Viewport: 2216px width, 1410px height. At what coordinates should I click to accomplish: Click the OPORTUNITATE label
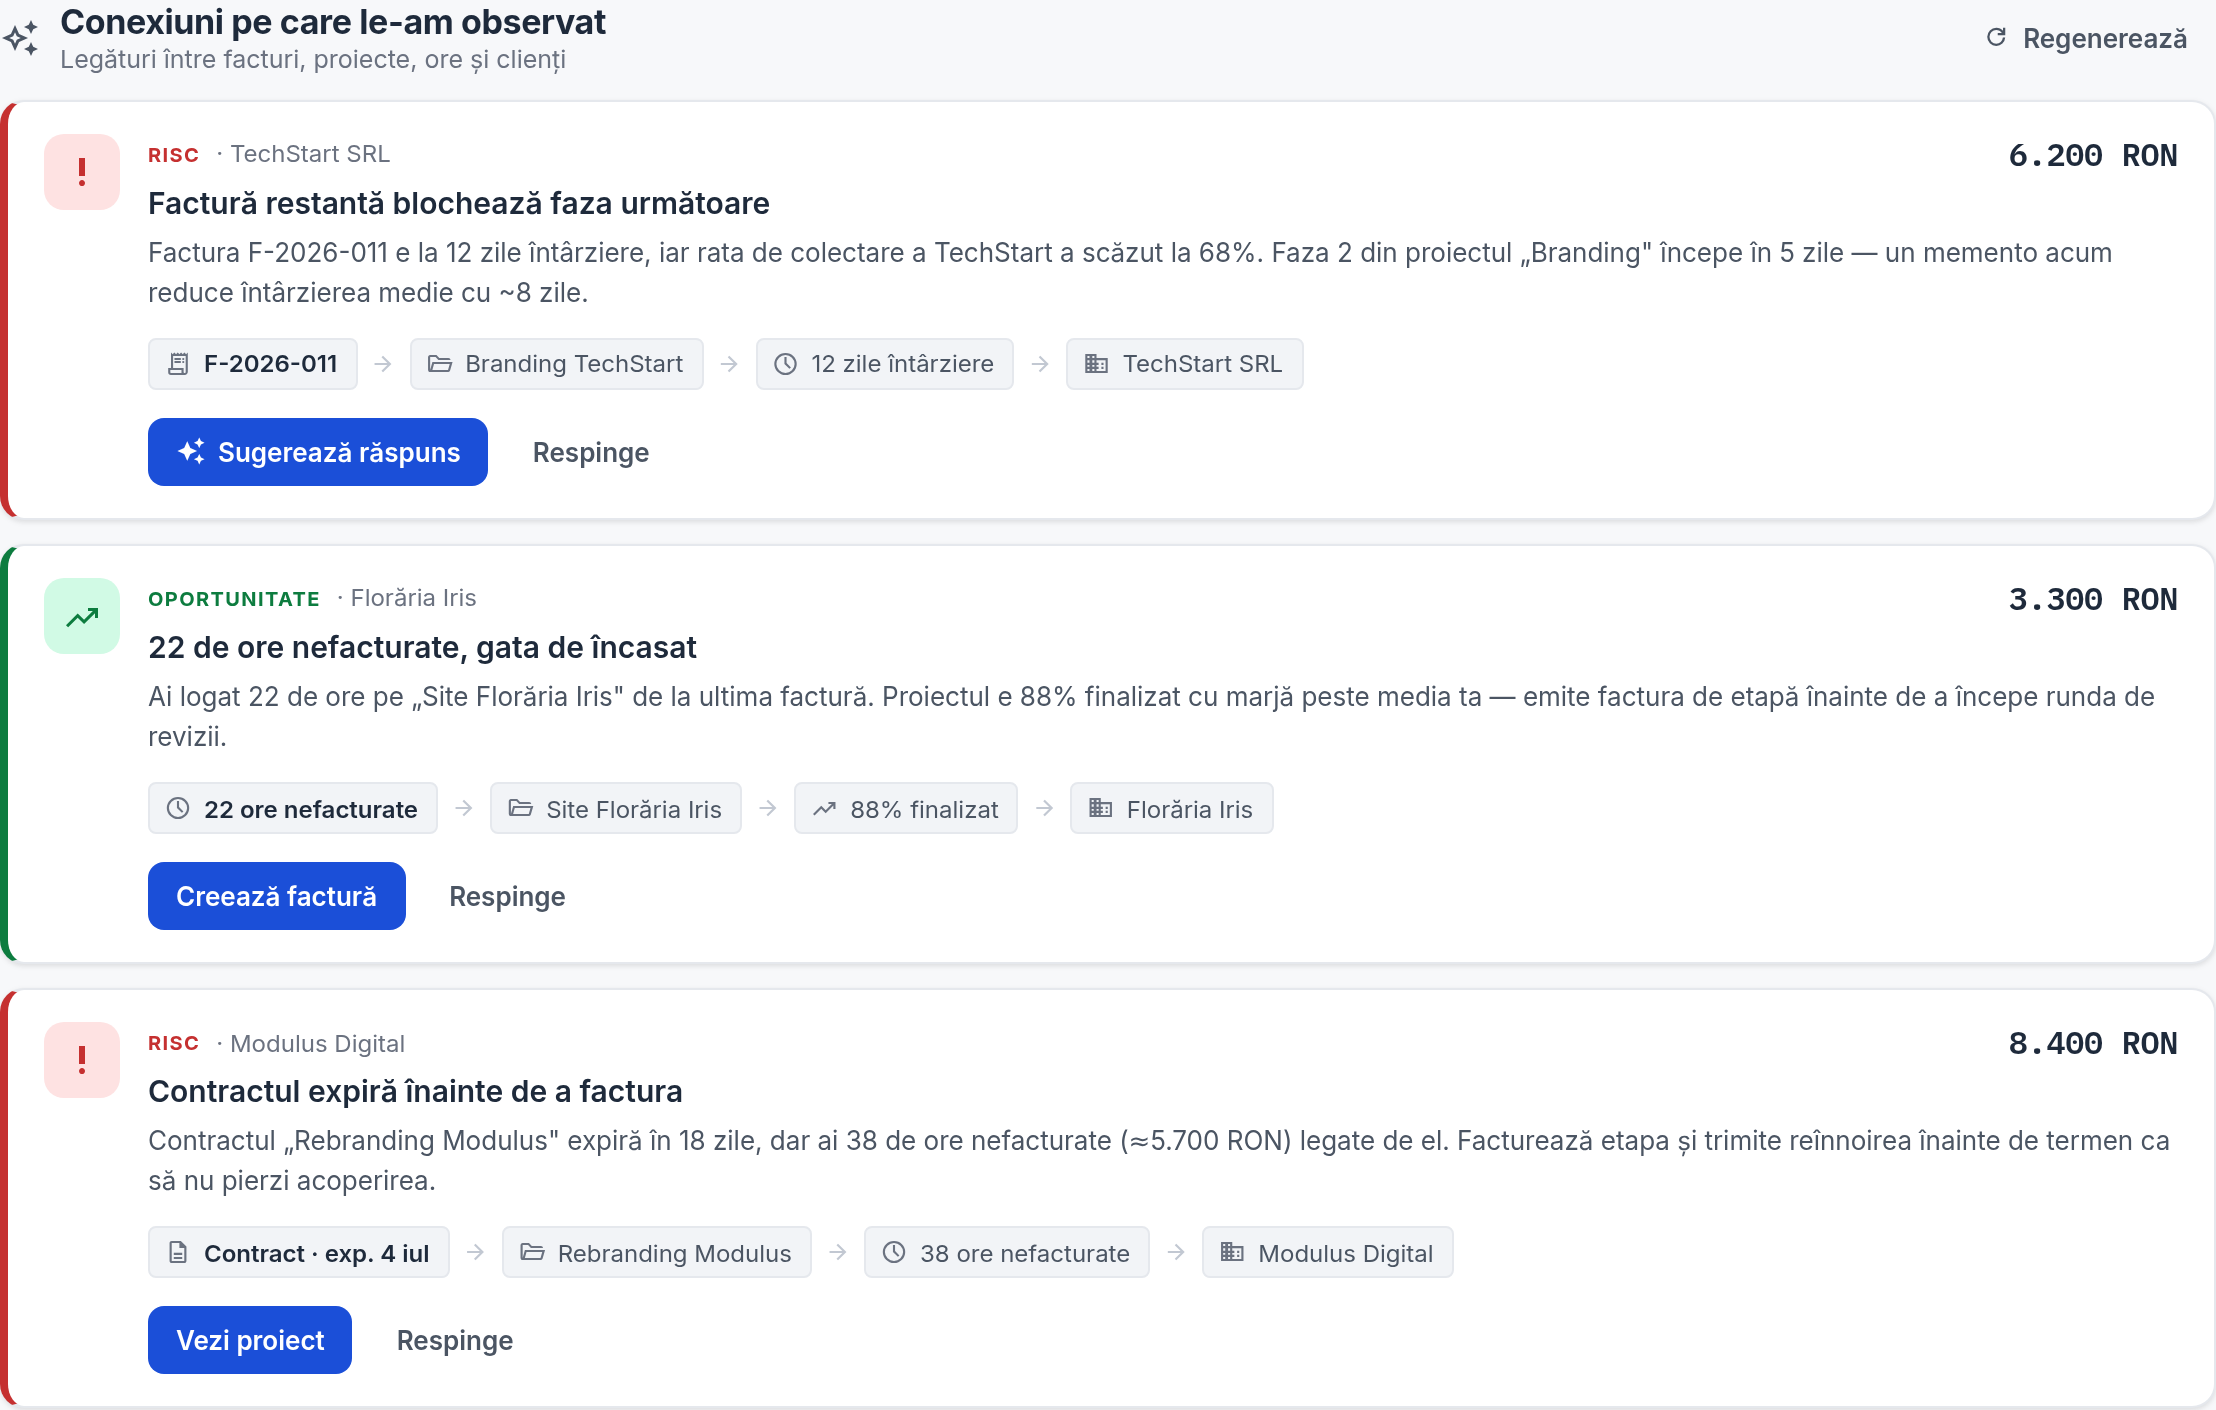pyautogui.click(x=234, y=599)
